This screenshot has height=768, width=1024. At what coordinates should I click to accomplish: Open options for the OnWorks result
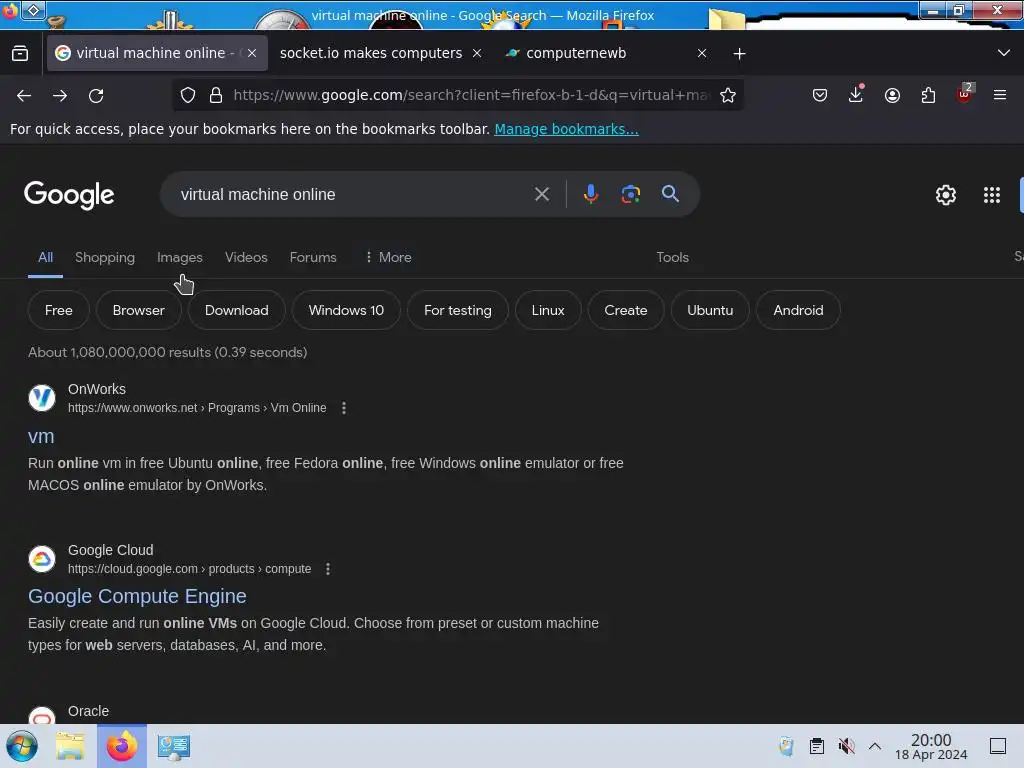click(x=344, y=408)
